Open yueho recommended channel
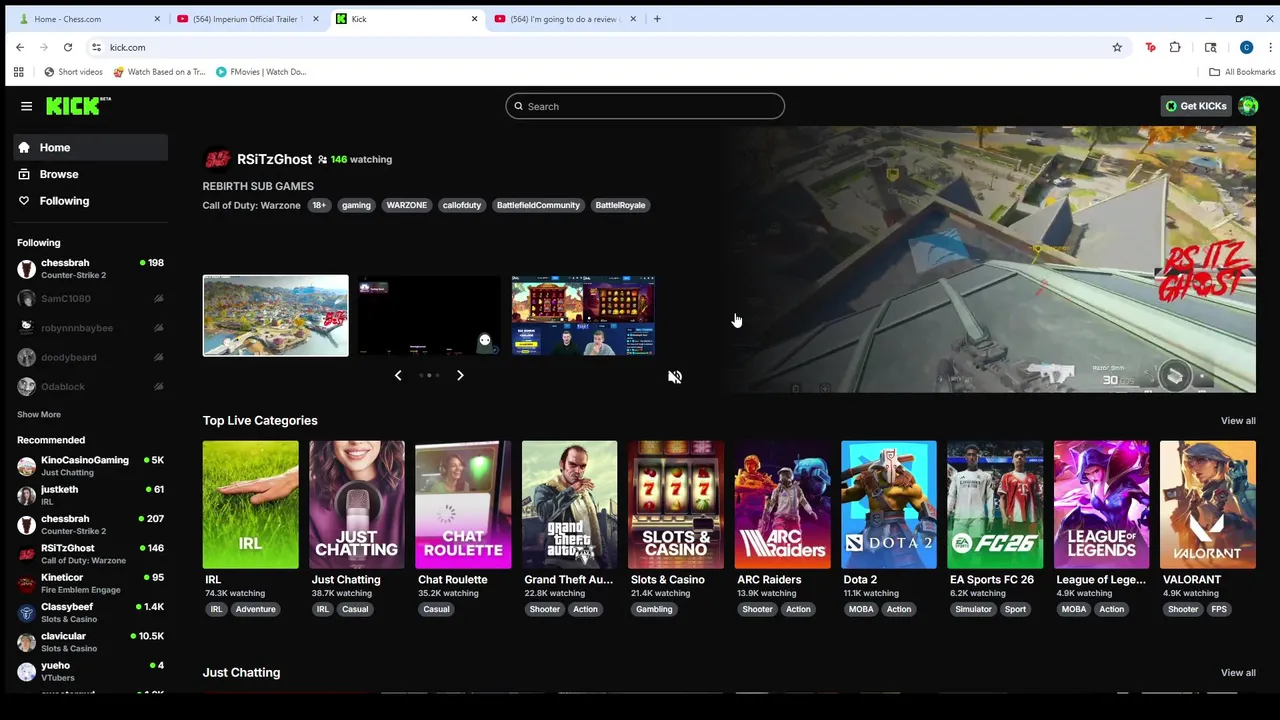 tap(91, 671)
